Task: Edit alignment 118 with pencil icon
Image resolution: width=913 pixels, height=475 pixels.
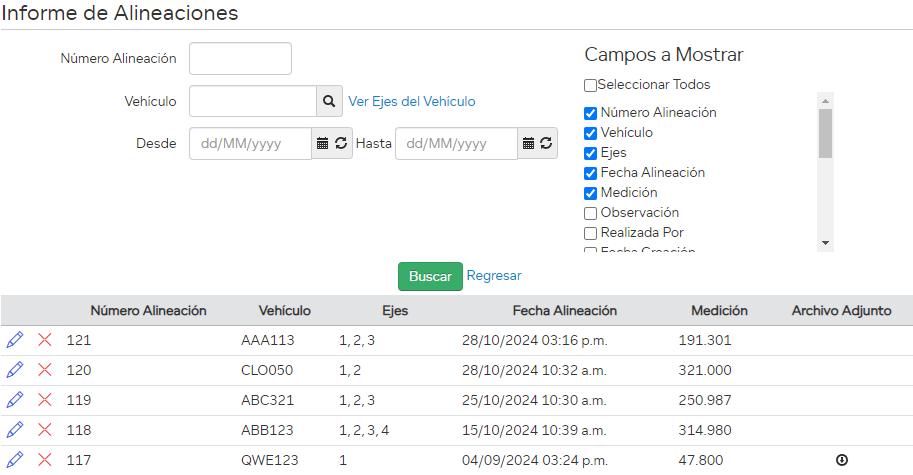Action: (15, 430)
